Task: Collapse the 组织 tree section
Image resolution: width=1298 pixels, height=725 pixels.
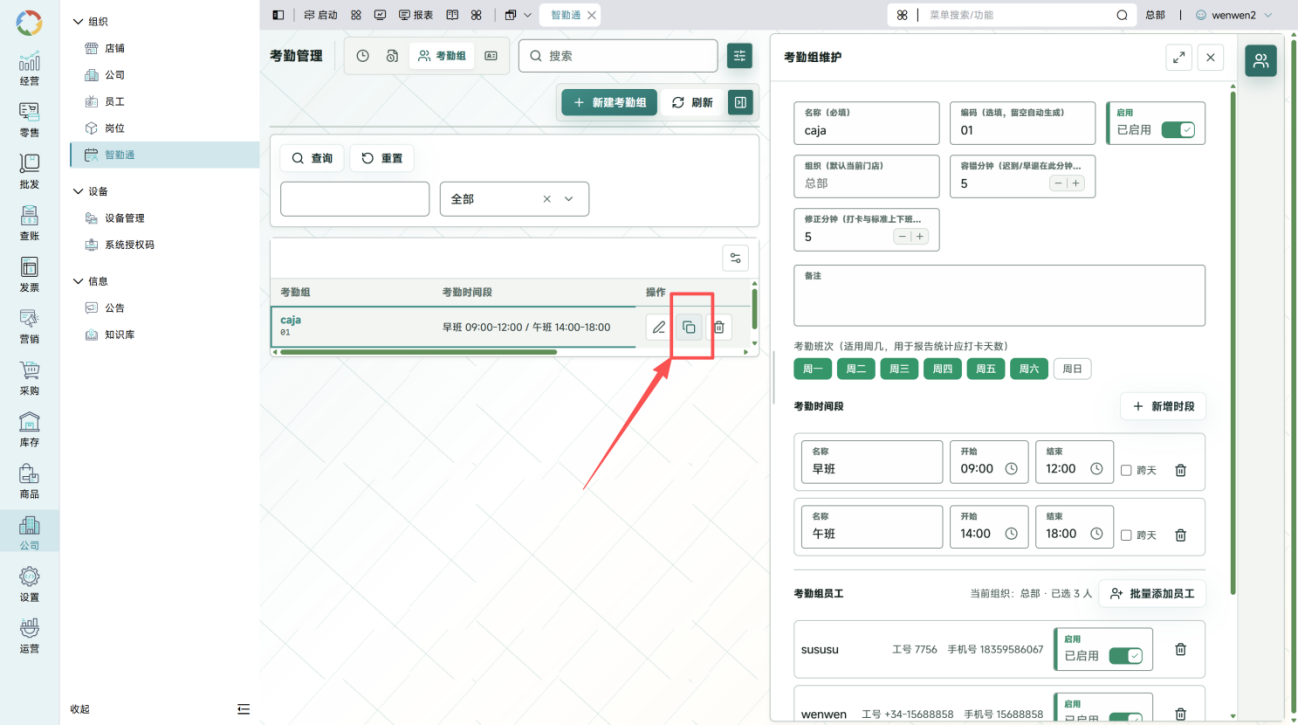Action: coord(79,21)
